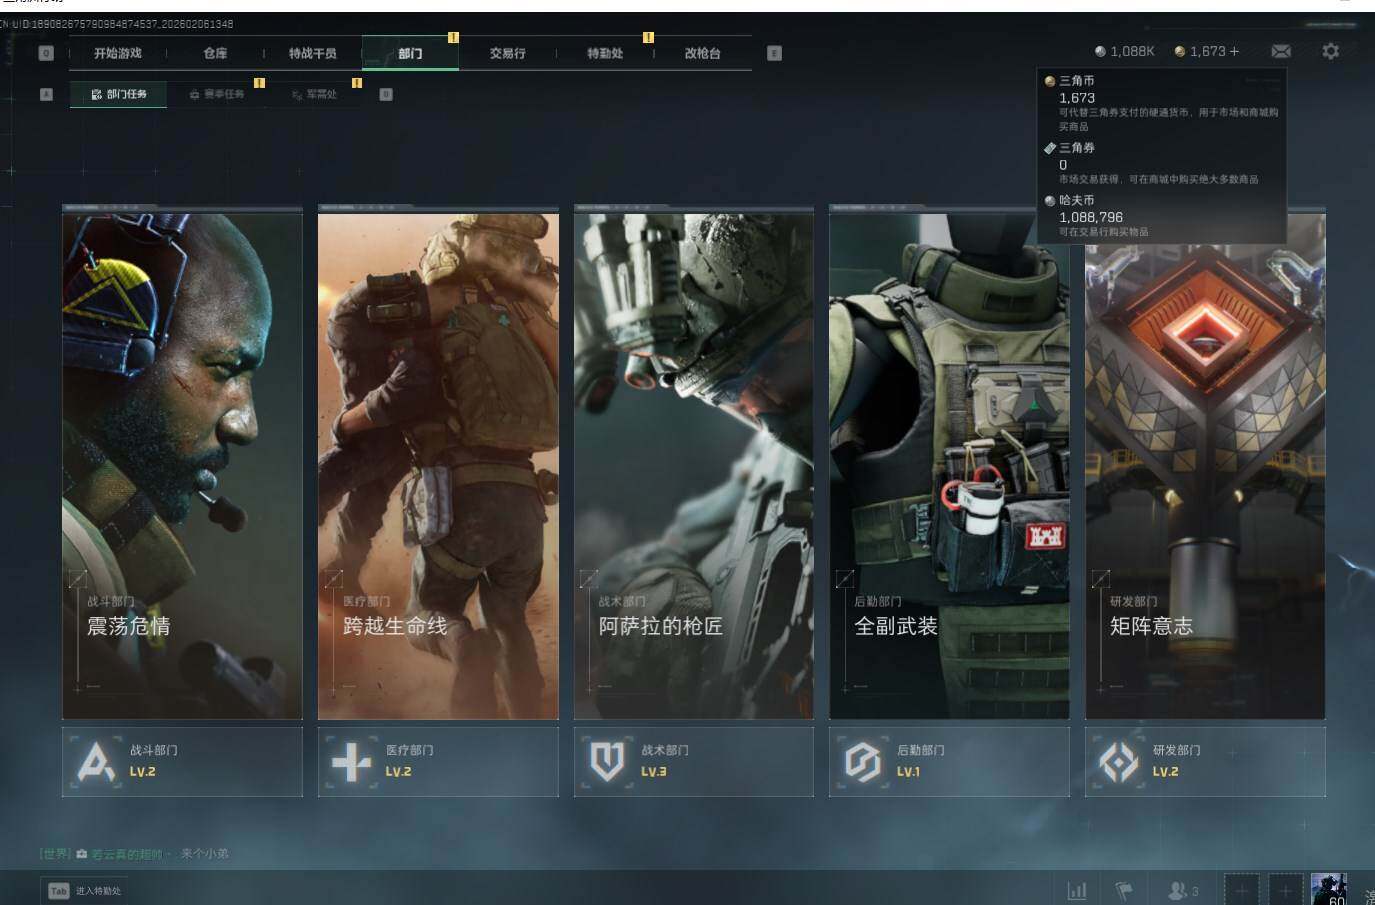Click the first empty squad plus slot
This screenshot has width=1375, height=905.
1241,890
